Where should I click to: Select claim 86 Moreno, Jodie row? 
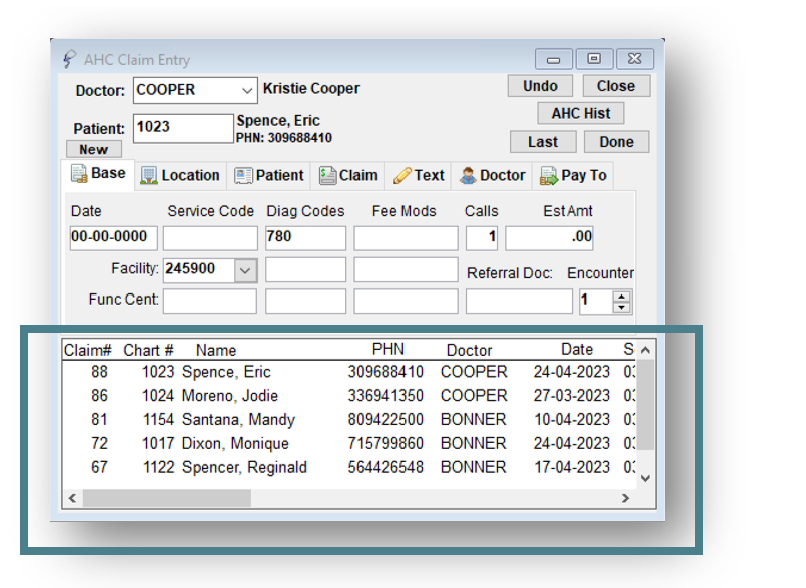[x=349, y=395]
